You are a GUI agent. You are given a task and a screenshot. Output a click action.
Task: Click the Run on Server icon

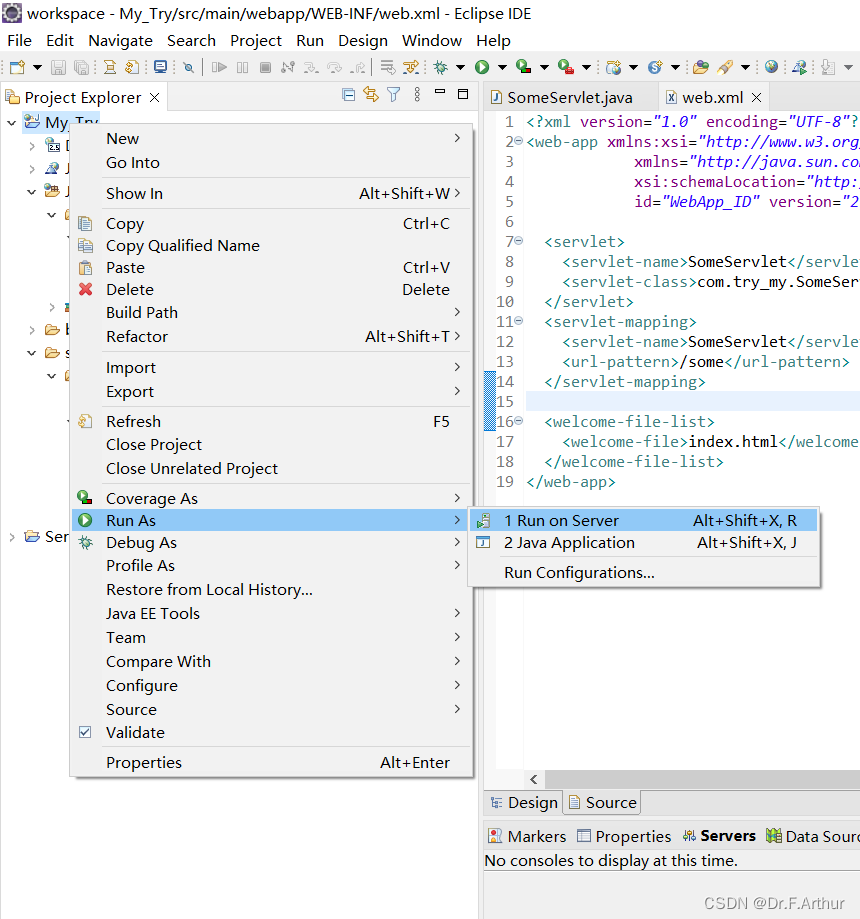pos(484,520)
